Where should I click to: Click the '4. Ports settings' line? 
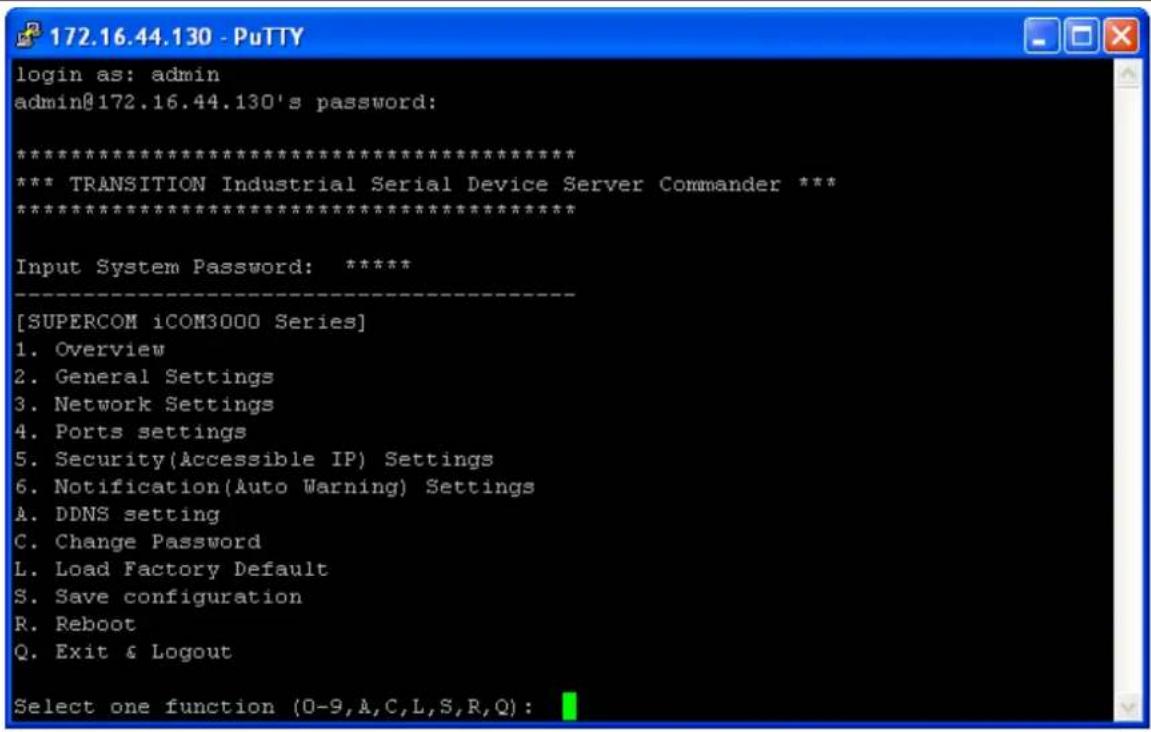131,432
